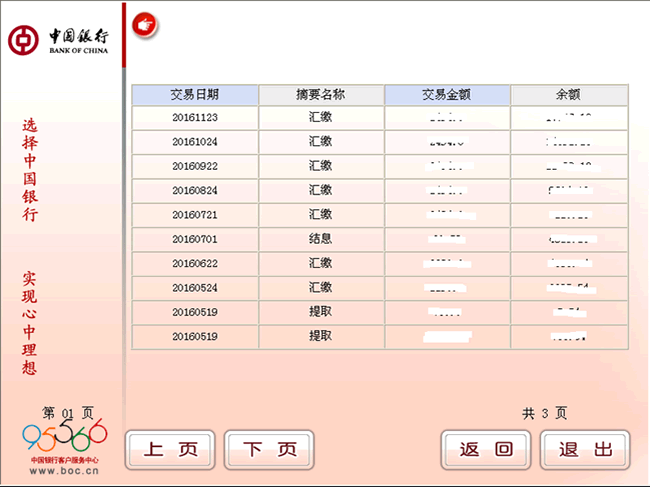Select the 摘要名称 column header
The image size is (650, 487).
tap(321, 95)
